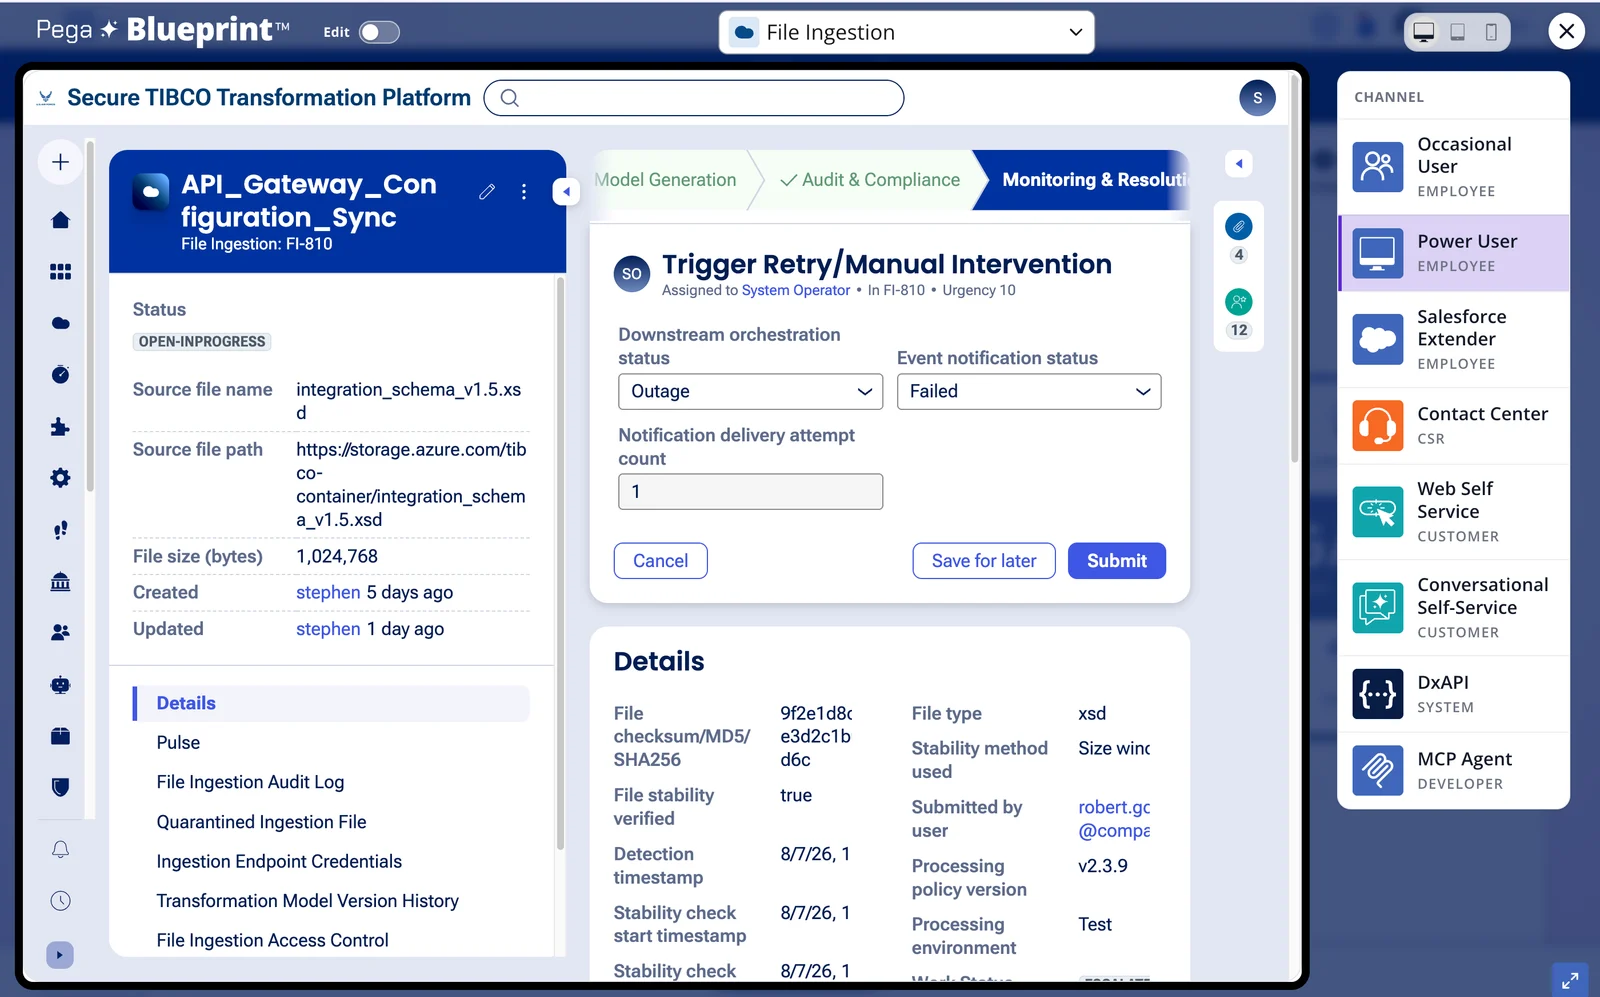
Task: Choose Occasional User channel
Action: coord(1453,167)
